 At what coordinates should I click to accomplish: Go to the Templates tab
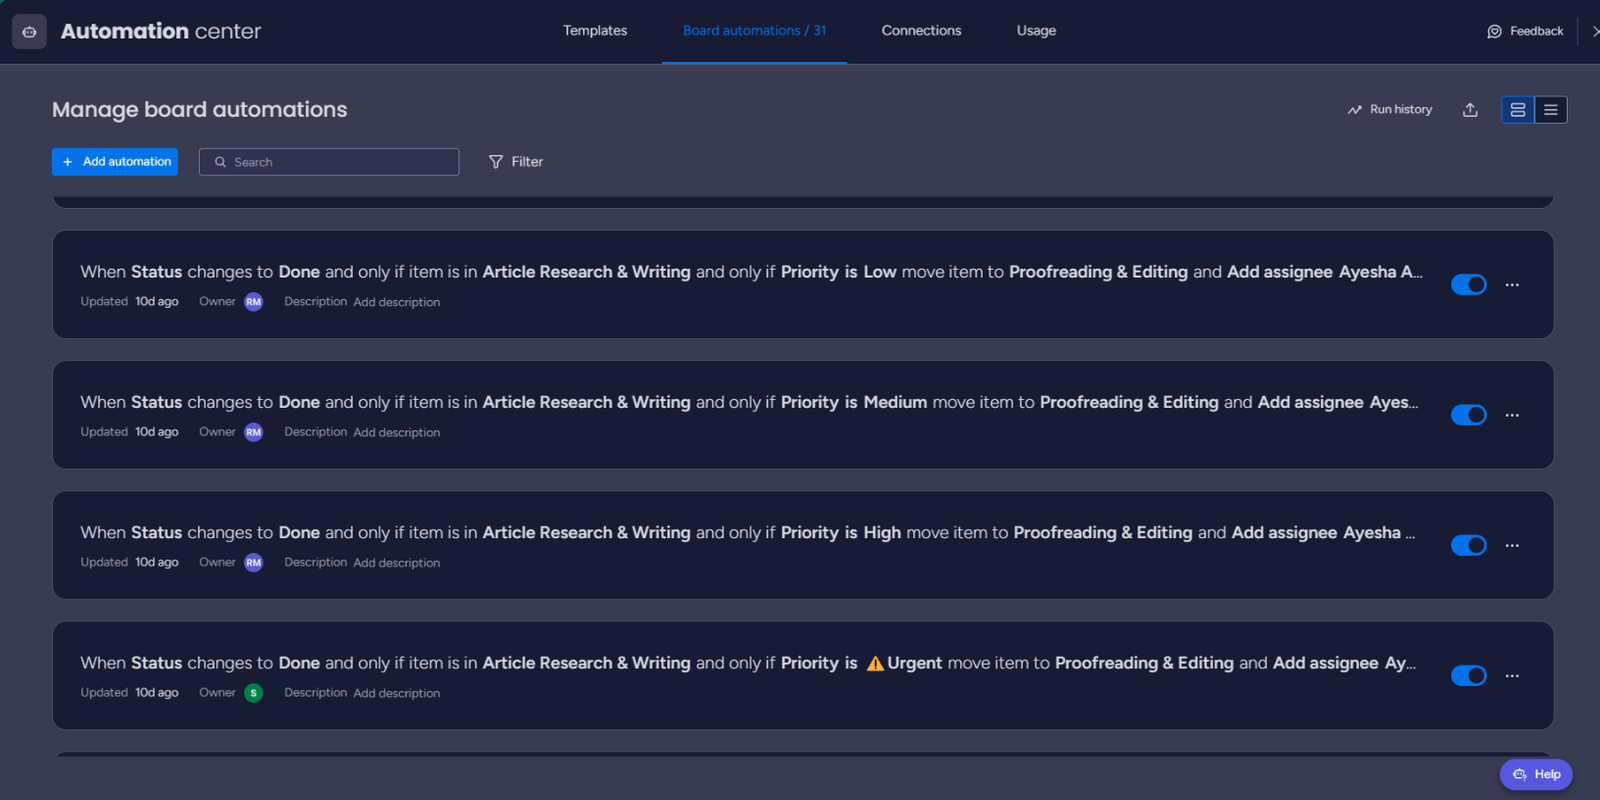(x=595, y=31)
